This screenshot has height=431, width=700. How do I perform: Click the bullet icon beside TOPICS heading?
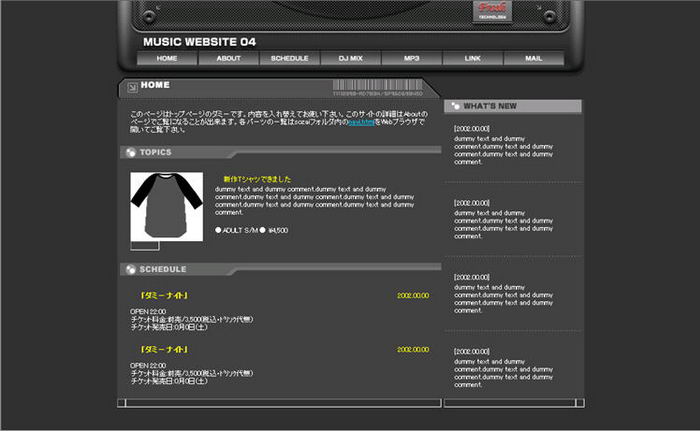(x=131, y=153)
